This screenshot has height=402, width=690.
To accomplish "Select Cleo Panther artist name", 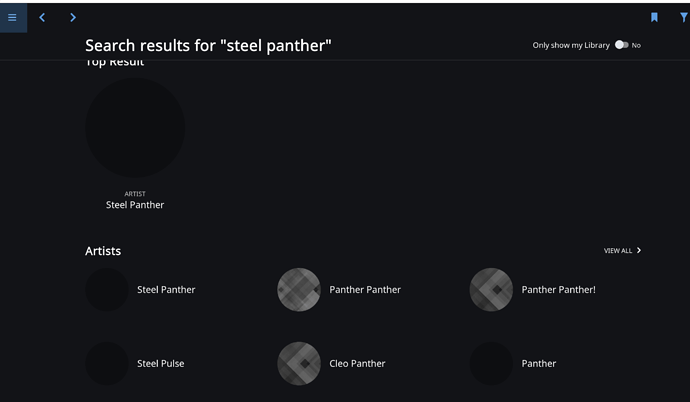I will pos(357,363).
